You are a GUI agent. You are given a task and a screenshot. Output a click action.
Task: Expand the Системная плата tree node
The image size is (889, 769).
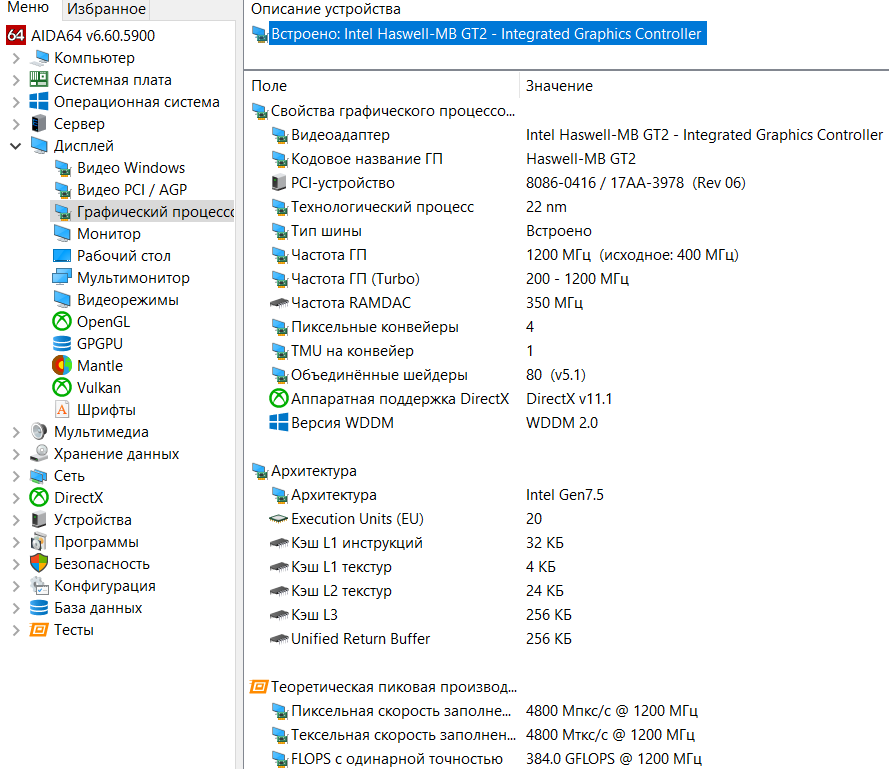click(16, 80)
